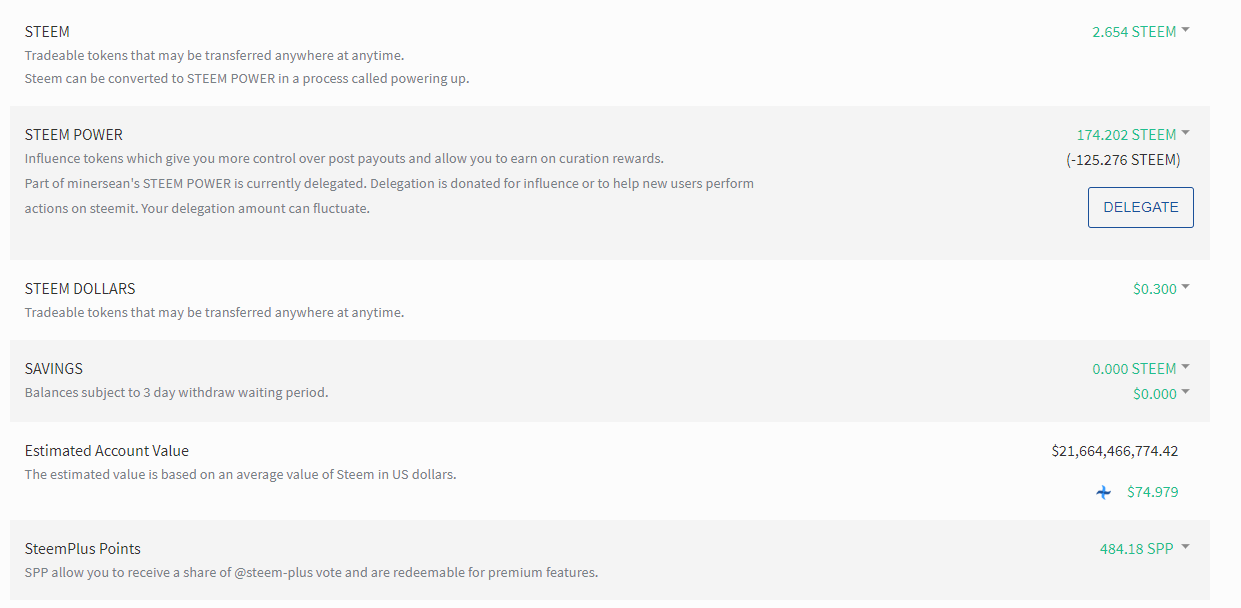Viewport: 1241px width, 608px height.
Task: Click the minersean's delegation notice text
Action: coord(389,184)
